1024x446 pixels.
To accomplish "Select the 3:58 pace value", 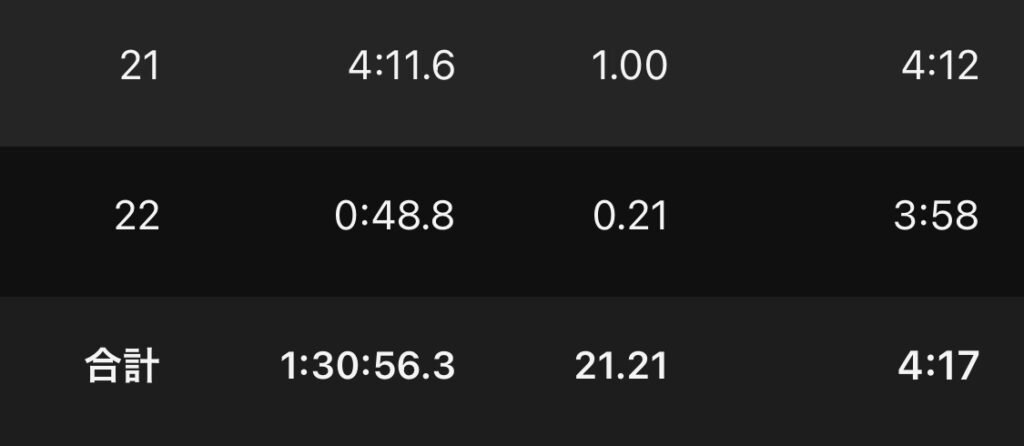I will (938, 216).
